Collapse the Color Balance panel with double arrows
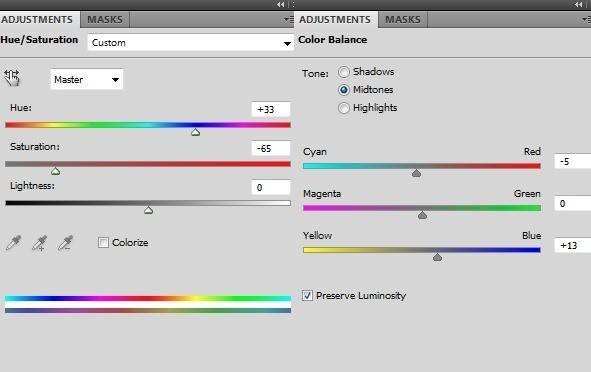This screenshot has width=591, height=372. pyautogui.click(x=579, y=5)
